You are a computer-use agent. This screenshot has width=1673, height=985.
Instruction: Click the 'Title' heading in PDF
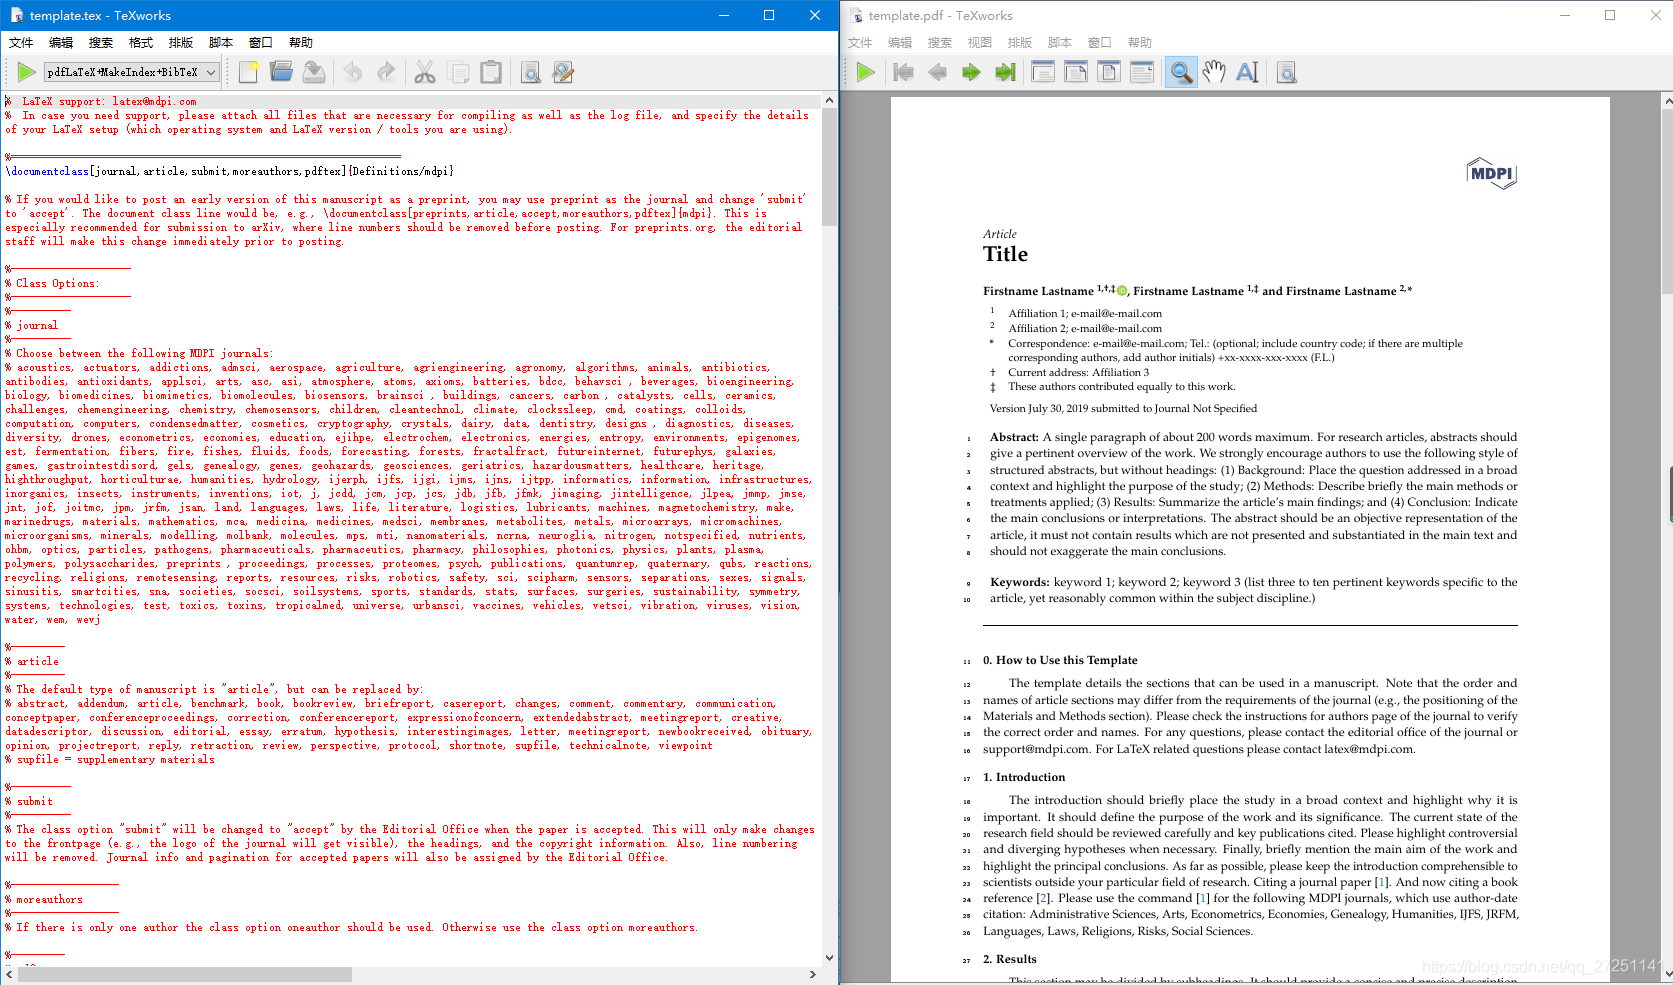(x=1005, y=254)
